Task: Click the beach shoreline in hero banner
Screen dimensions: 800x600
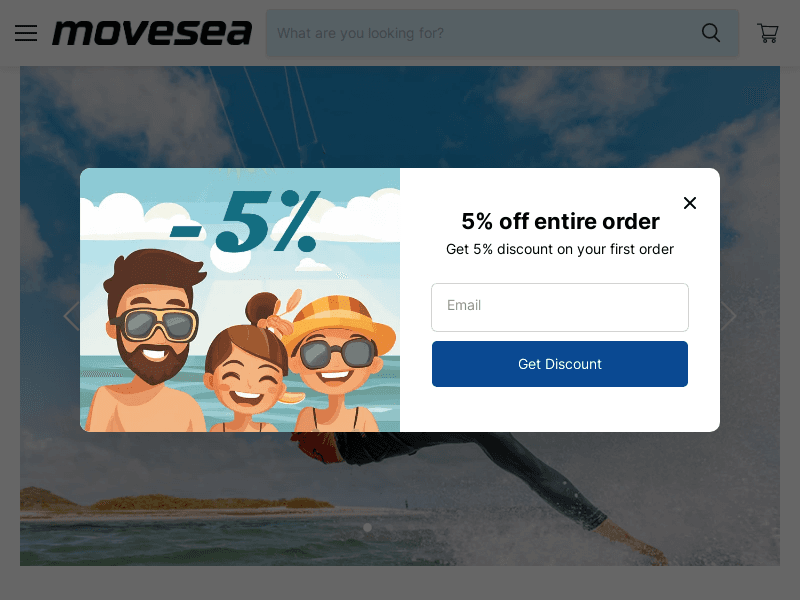Action: click(179, 507)
